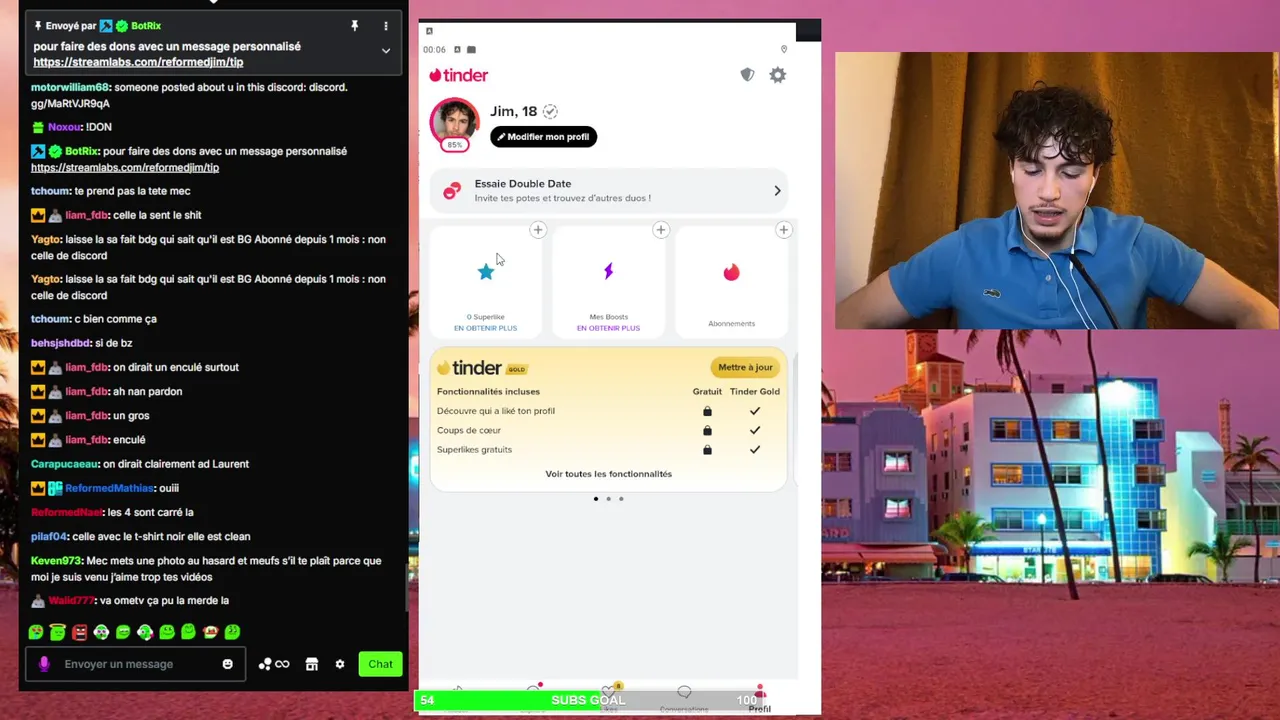Open pinned message three-dot menu
The height and width of the screenshot is (720, 1280).
point(386,26)
